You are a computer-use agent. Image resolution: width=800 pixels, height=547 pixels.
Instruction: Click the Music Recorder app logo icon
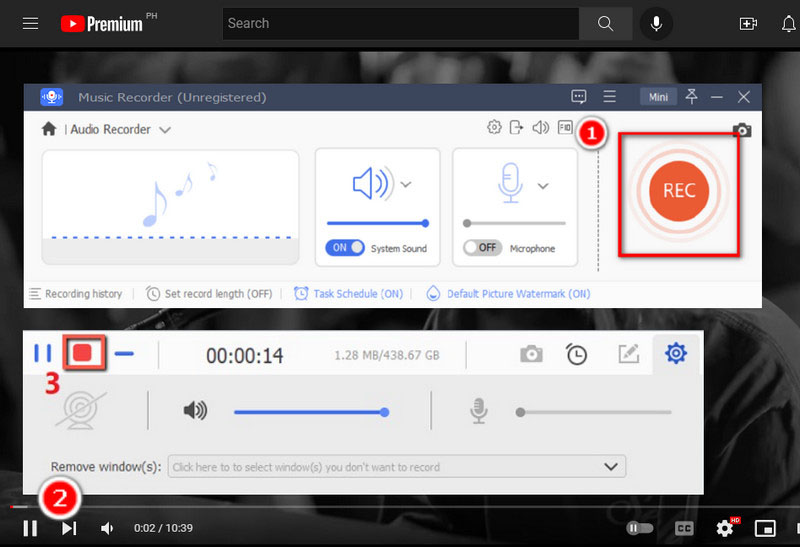click(x=52, y=97)
